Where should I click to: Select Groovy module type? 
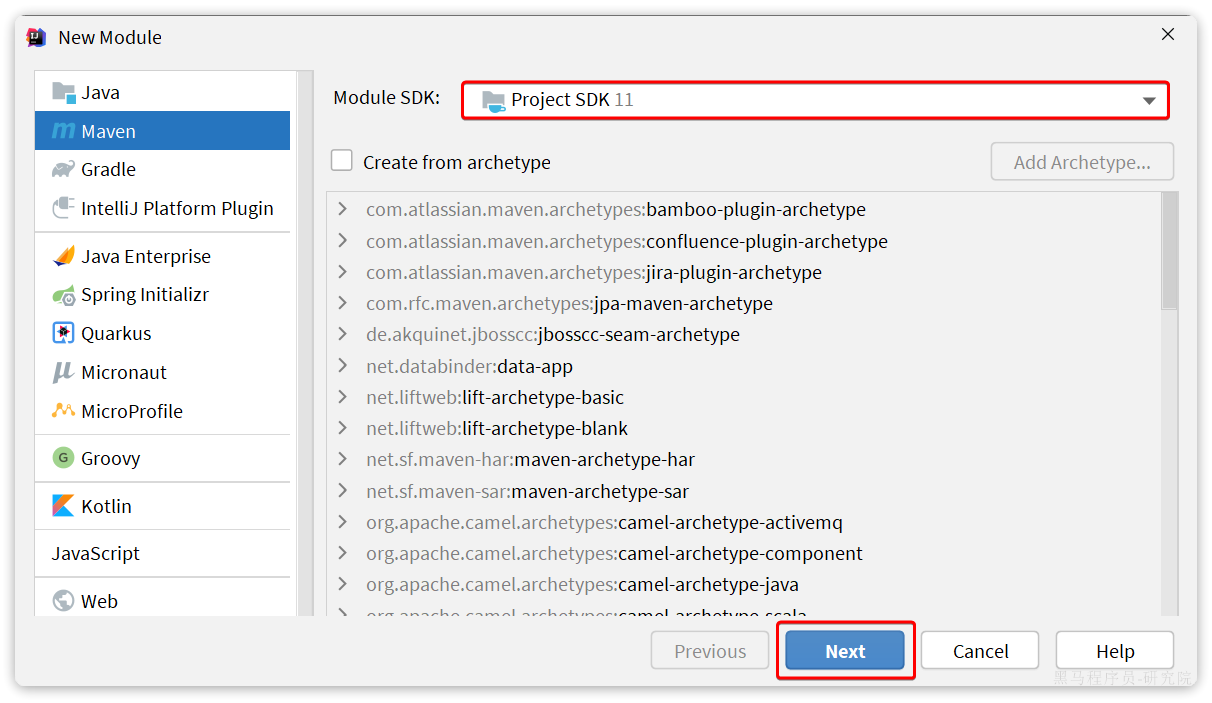(x=163, y=458)
